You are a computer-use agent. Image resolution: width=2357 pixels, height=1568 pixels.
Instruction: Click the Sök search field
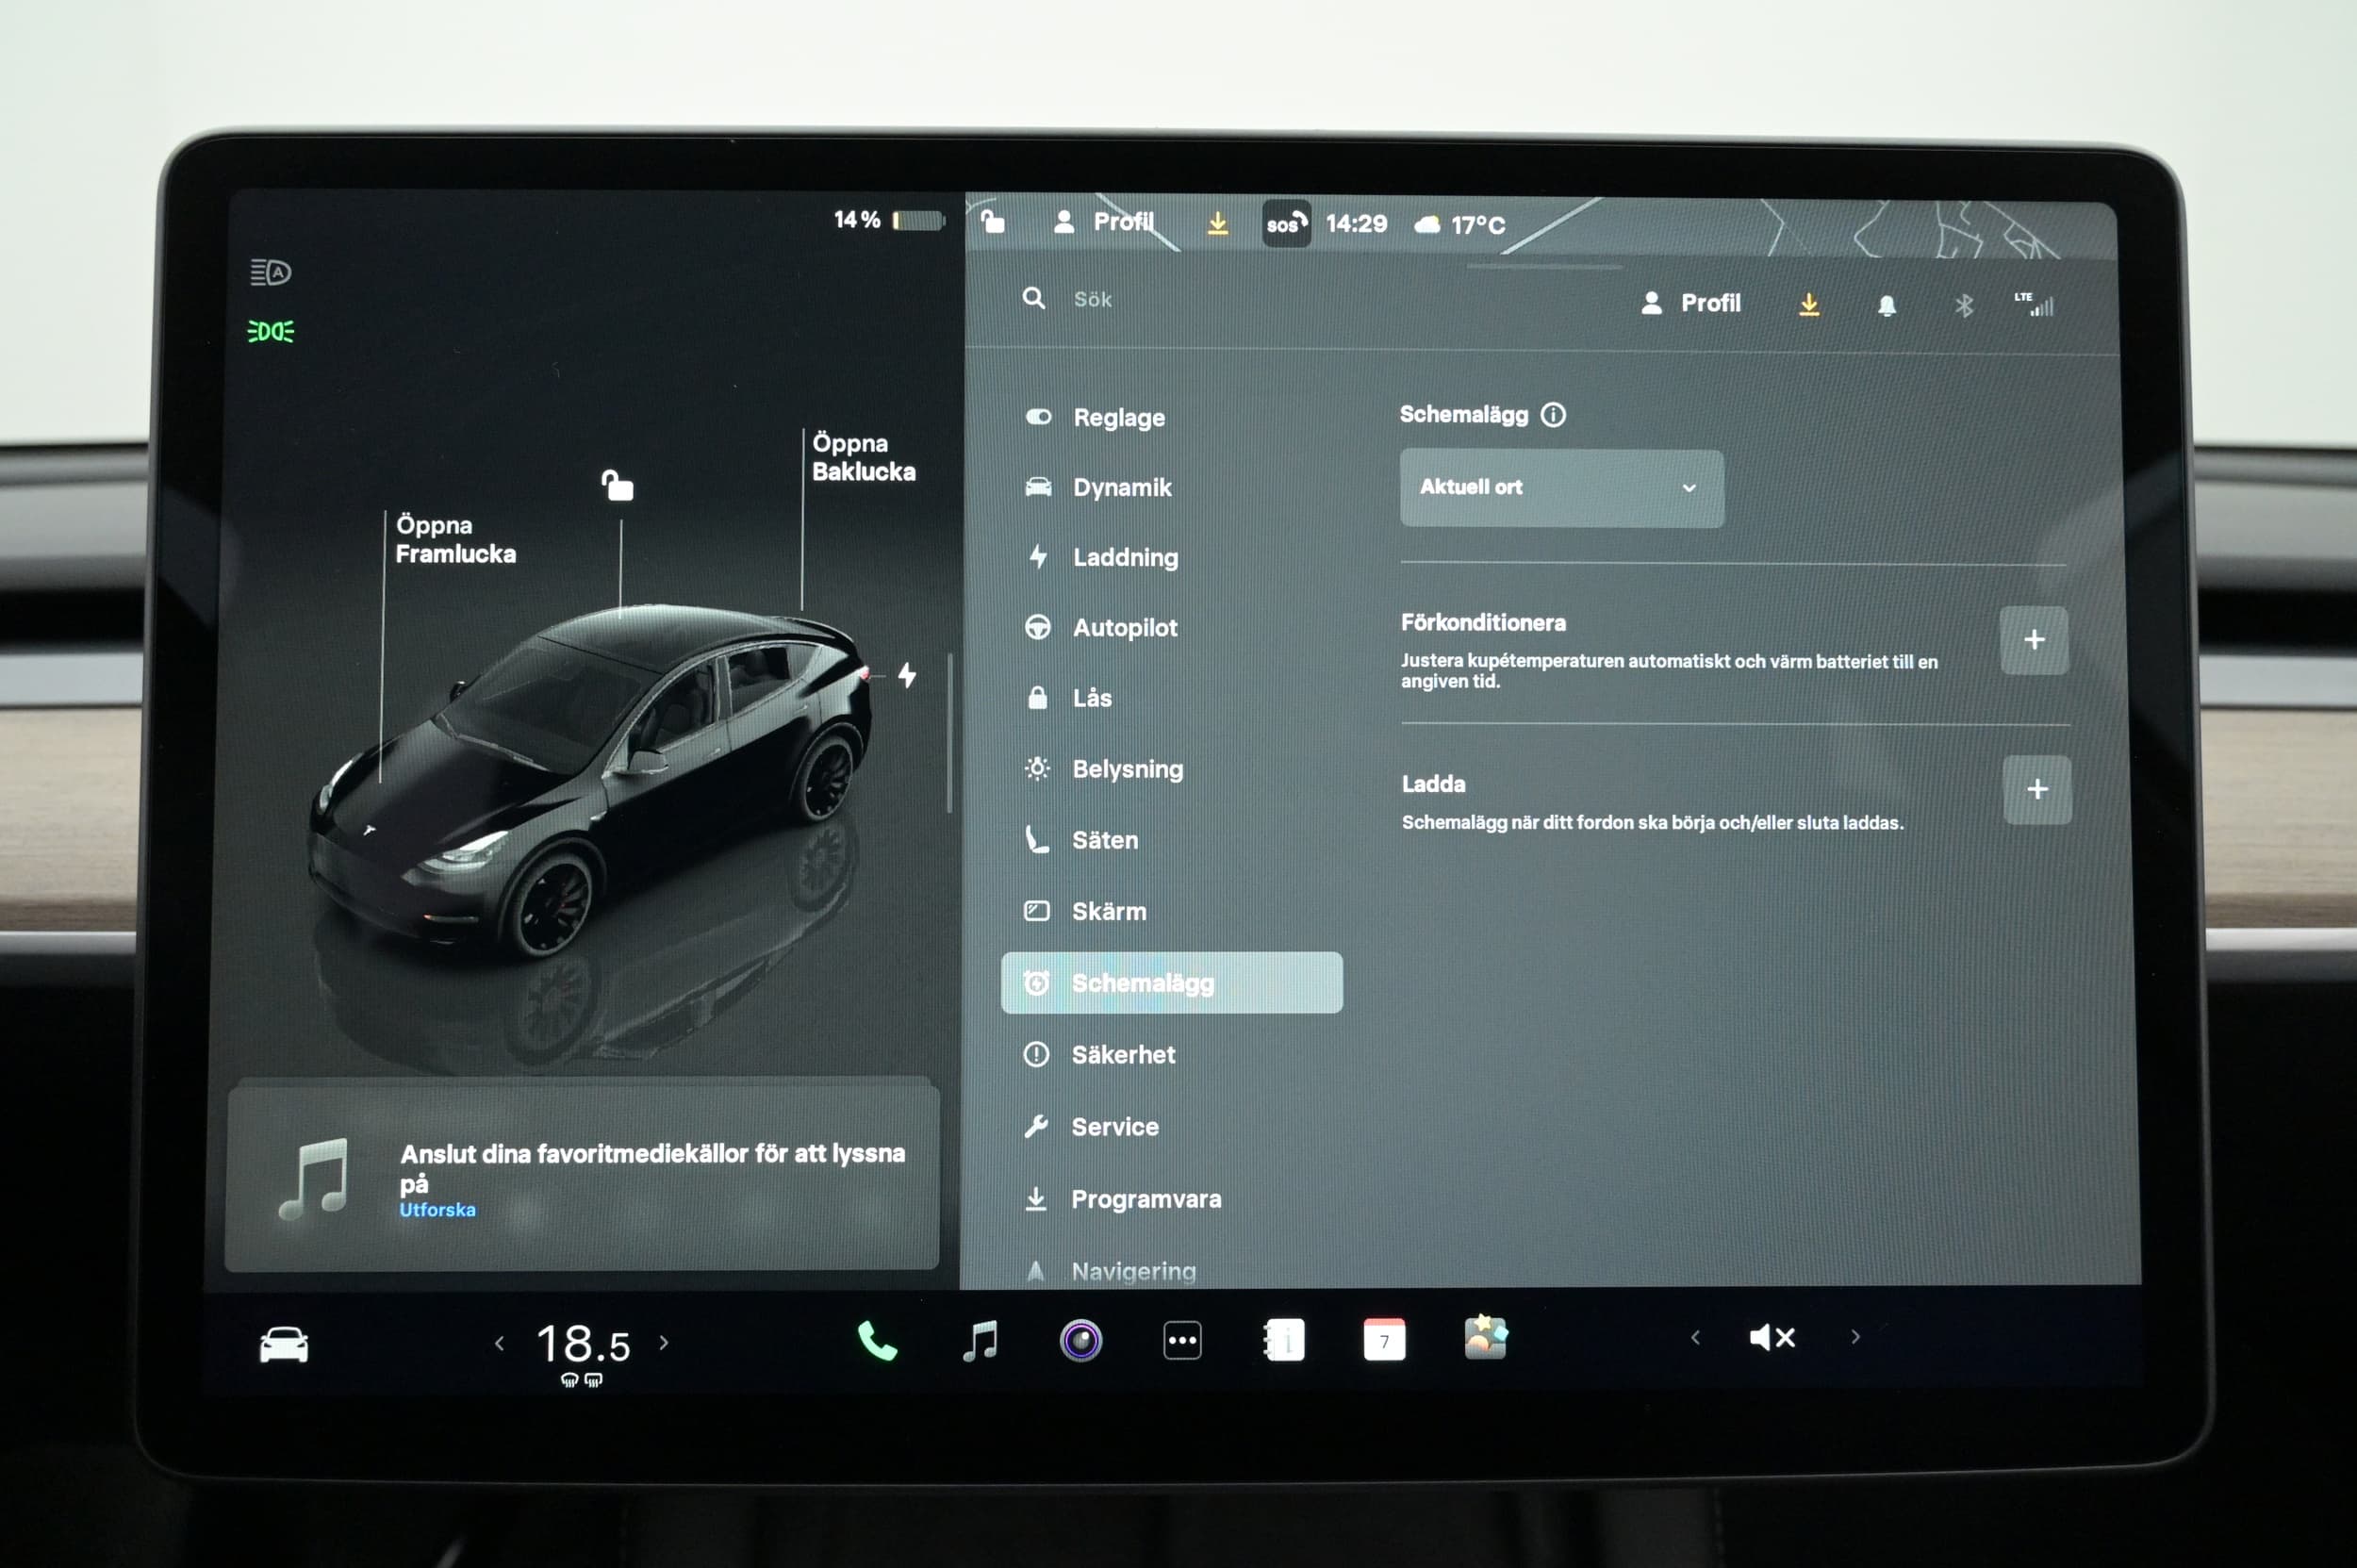pyautogui.click(x=1092, y=299)
